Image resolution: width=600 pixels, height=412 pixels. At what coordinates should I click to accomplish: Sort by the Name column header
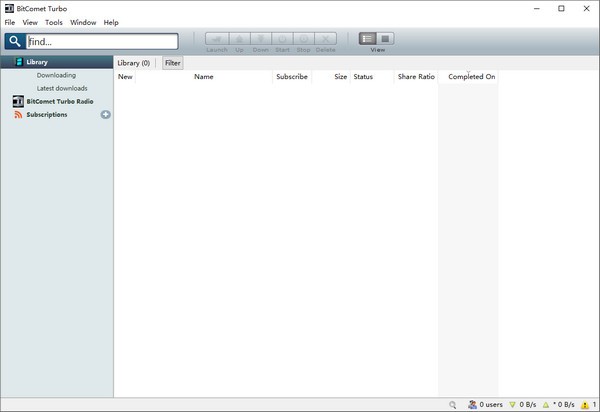pyautogui.click(x=203, y=77)
